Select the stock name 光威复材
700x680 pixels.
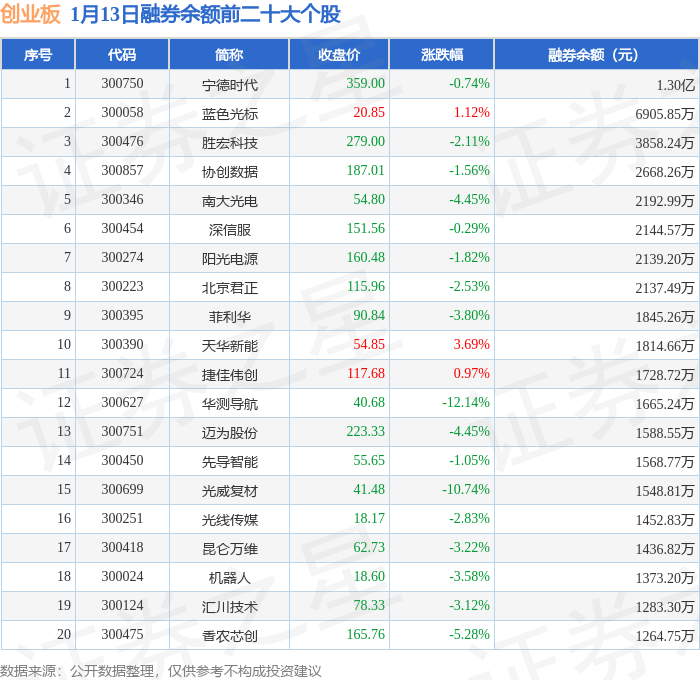click(229, 491)
